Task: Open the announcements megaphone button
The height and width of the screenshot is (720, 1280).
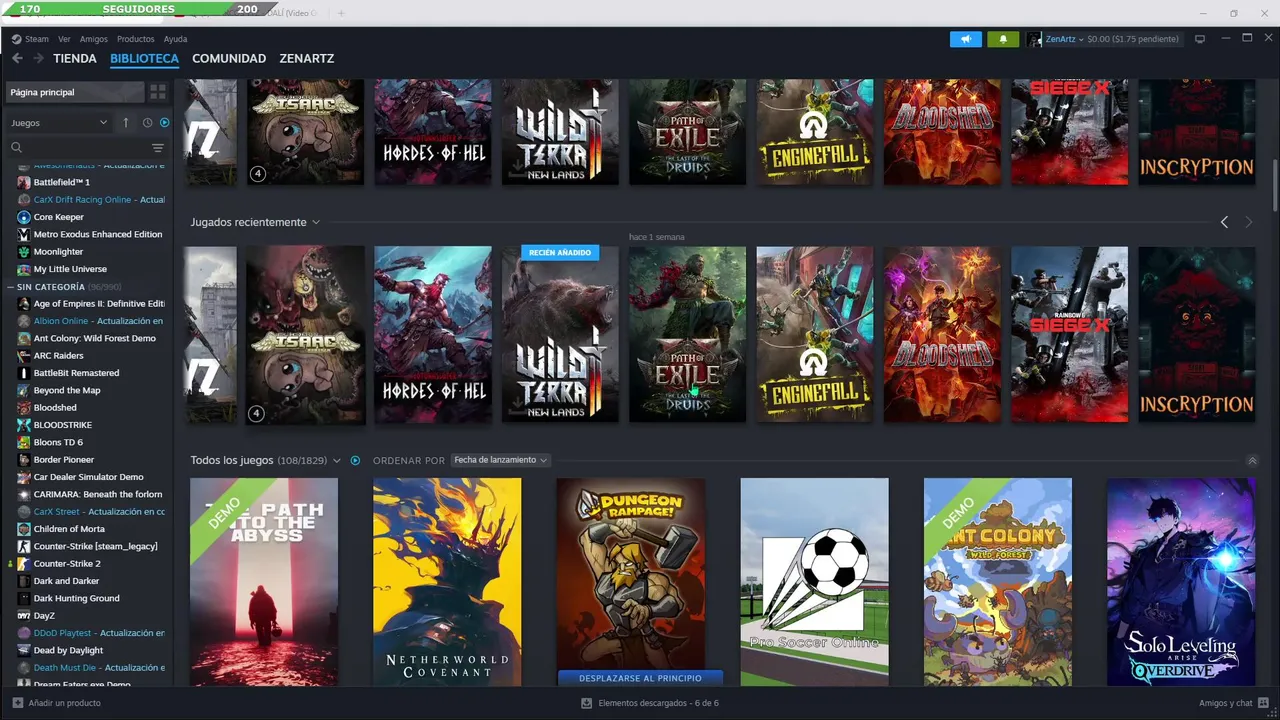Action: [x=965, y=39]
